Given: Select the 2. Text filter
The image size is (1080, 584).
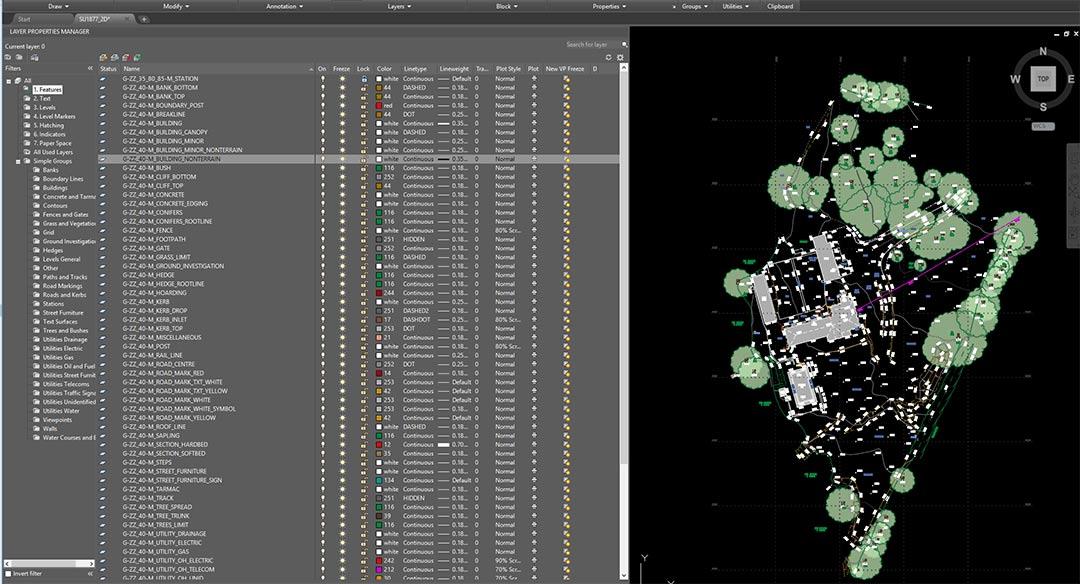Looking at the screenshot, I should click(x=42, y=98).
